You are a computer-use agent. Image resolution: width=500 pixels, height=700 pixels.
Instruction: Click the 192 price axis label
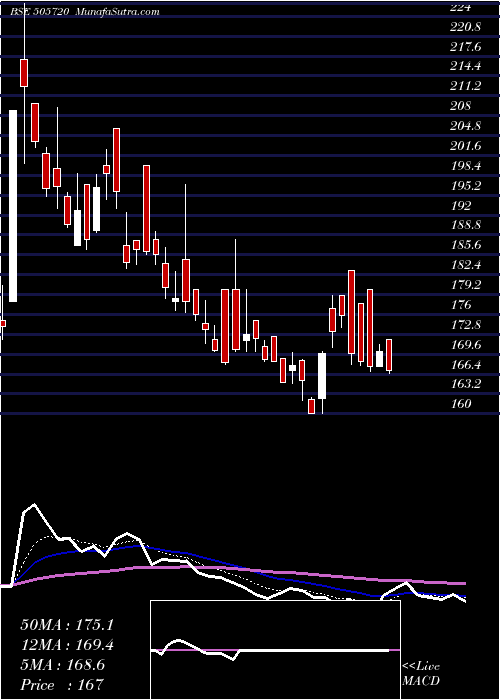tap(461, 205)
